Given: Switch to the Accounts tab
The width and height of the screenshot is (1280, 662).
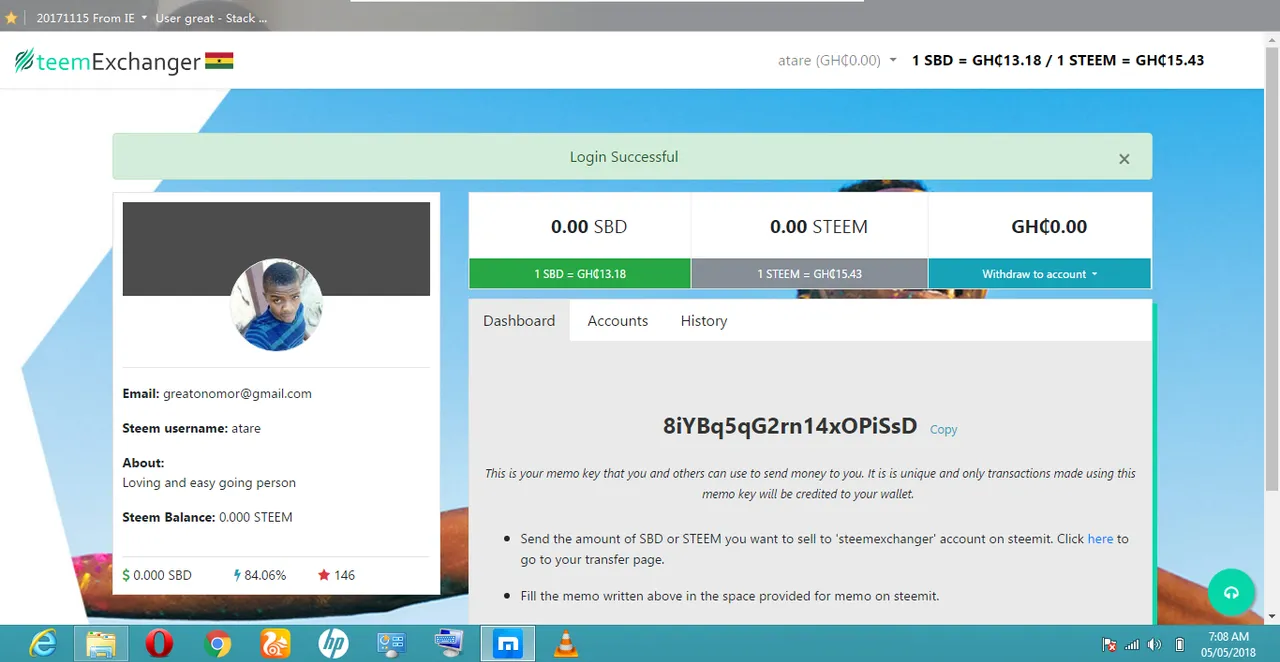Looking at the screenshot, I should (618, 321).
